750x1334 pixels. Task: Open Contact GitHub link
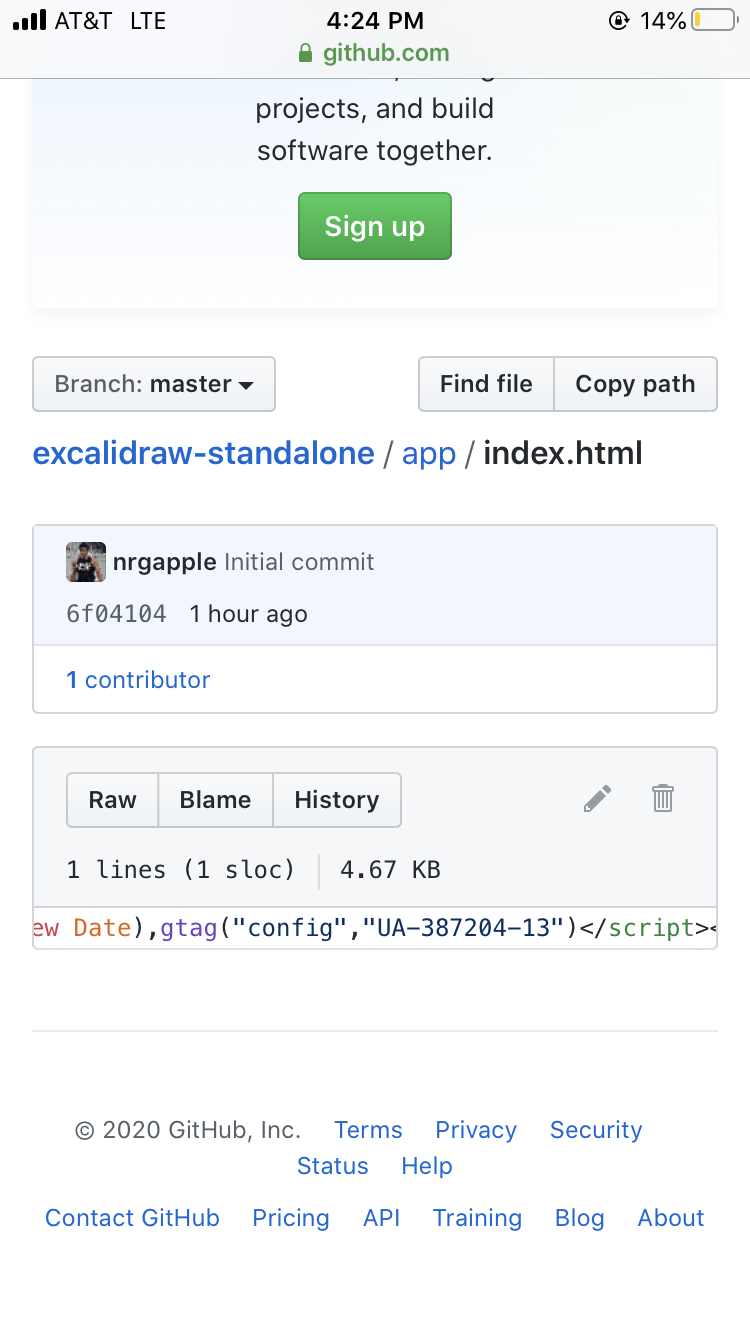[x=132, y=1218]
